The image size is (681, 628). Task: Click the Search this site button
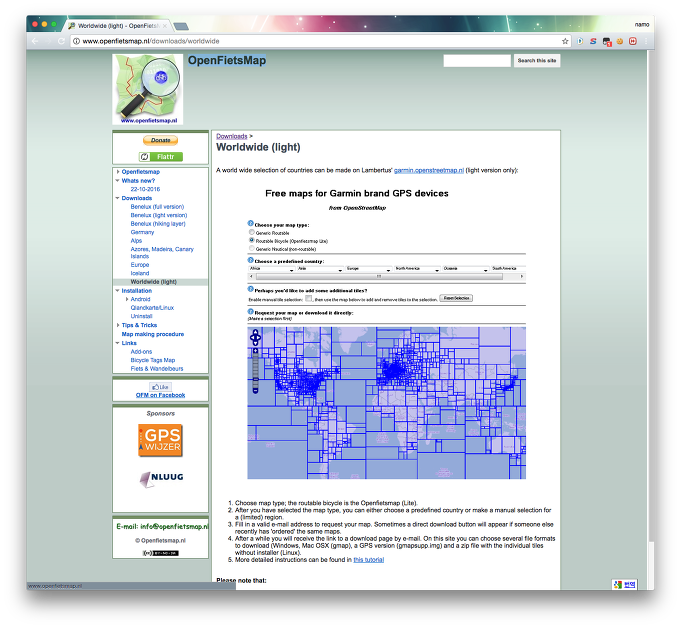[537, 61]
